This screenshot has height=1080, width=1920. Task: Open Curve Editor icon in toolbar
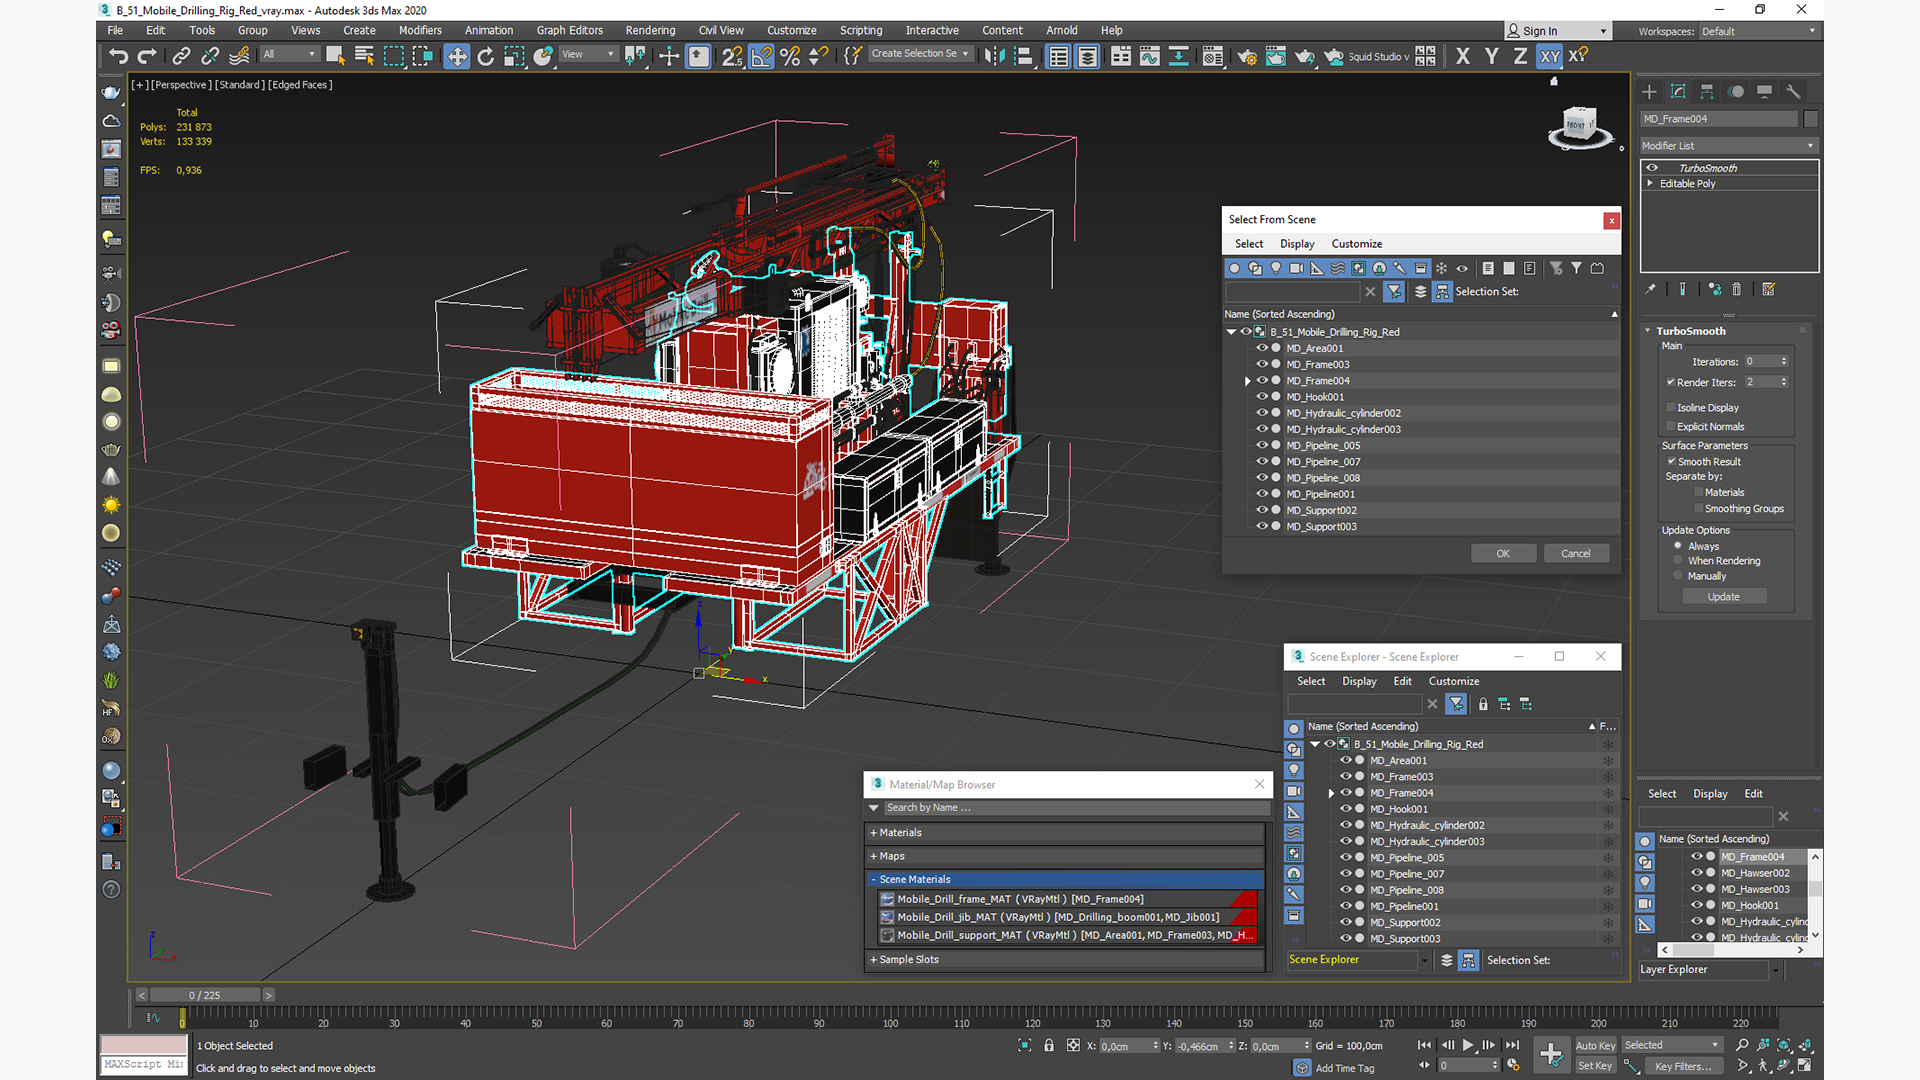click(1150, 56)
